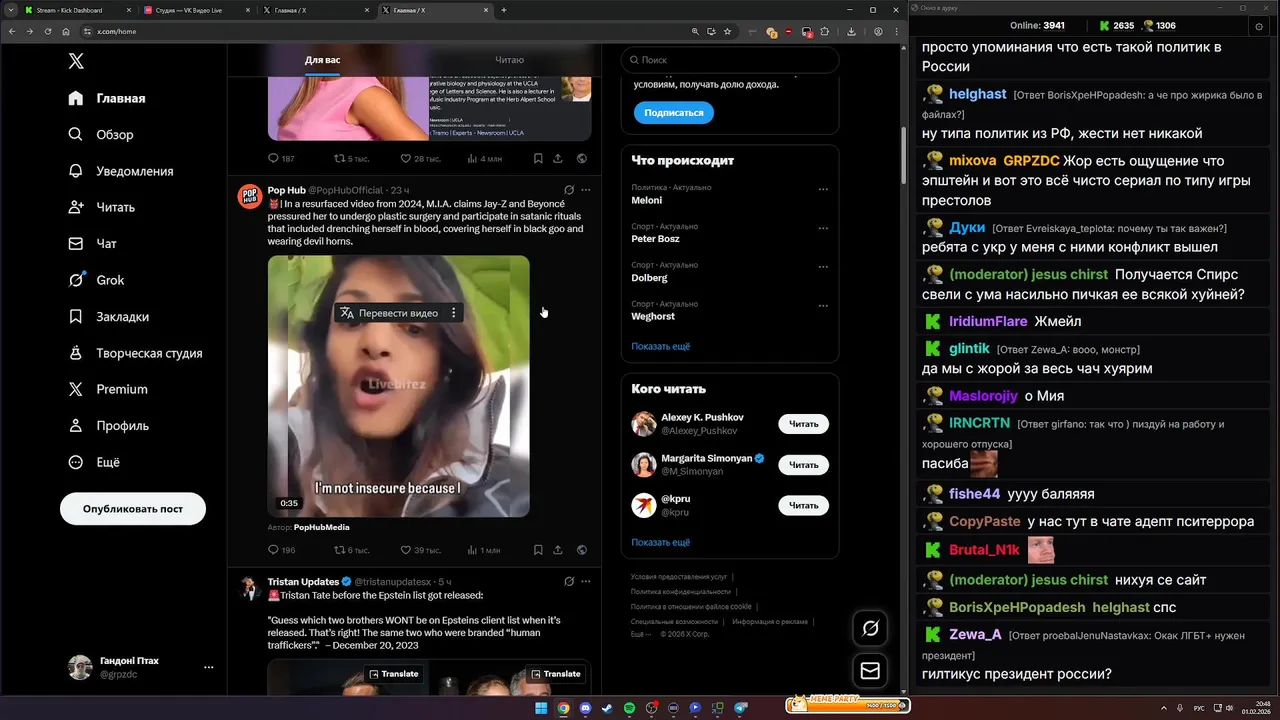The height and width of the screenshot is (720, 1280).
Task: Open Pop Hub post more options dots
Action: click(586, 190)
